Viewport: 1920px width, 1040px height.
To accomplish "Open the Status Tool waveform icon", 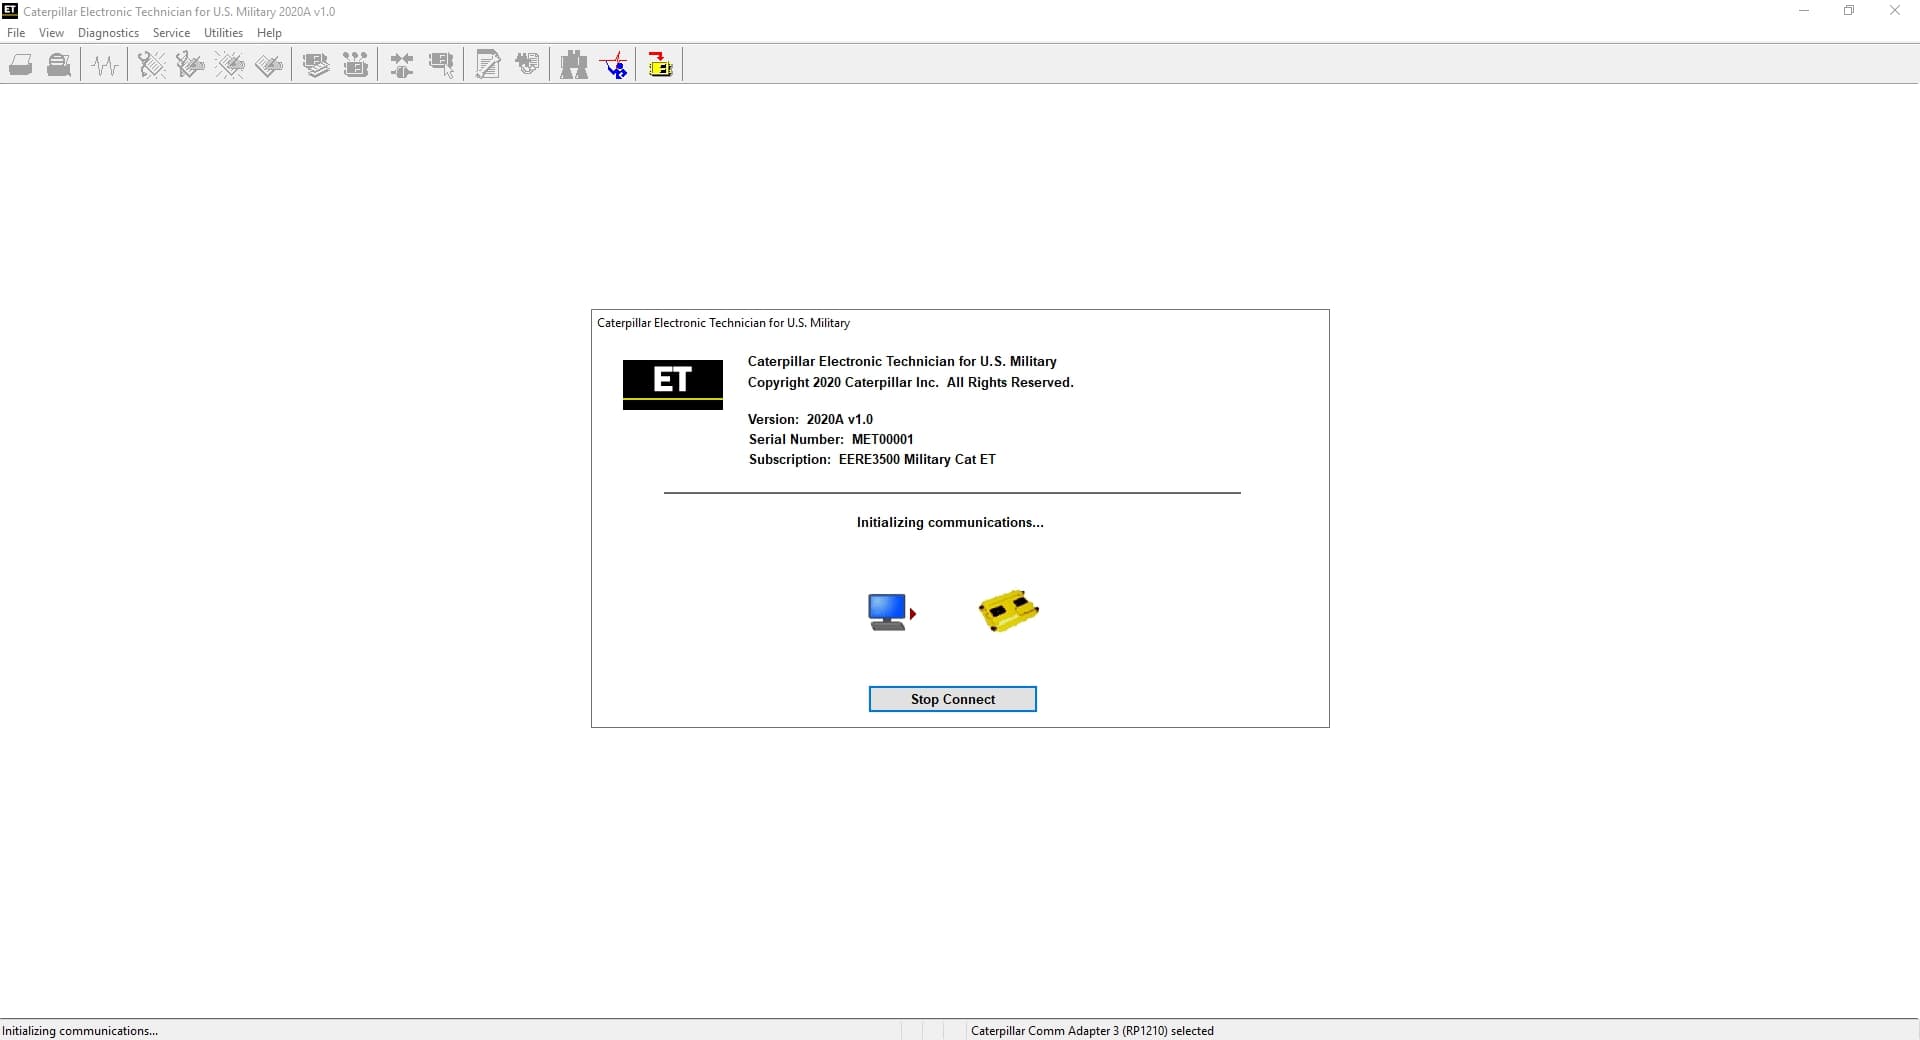I will click(x=105, y=66).
